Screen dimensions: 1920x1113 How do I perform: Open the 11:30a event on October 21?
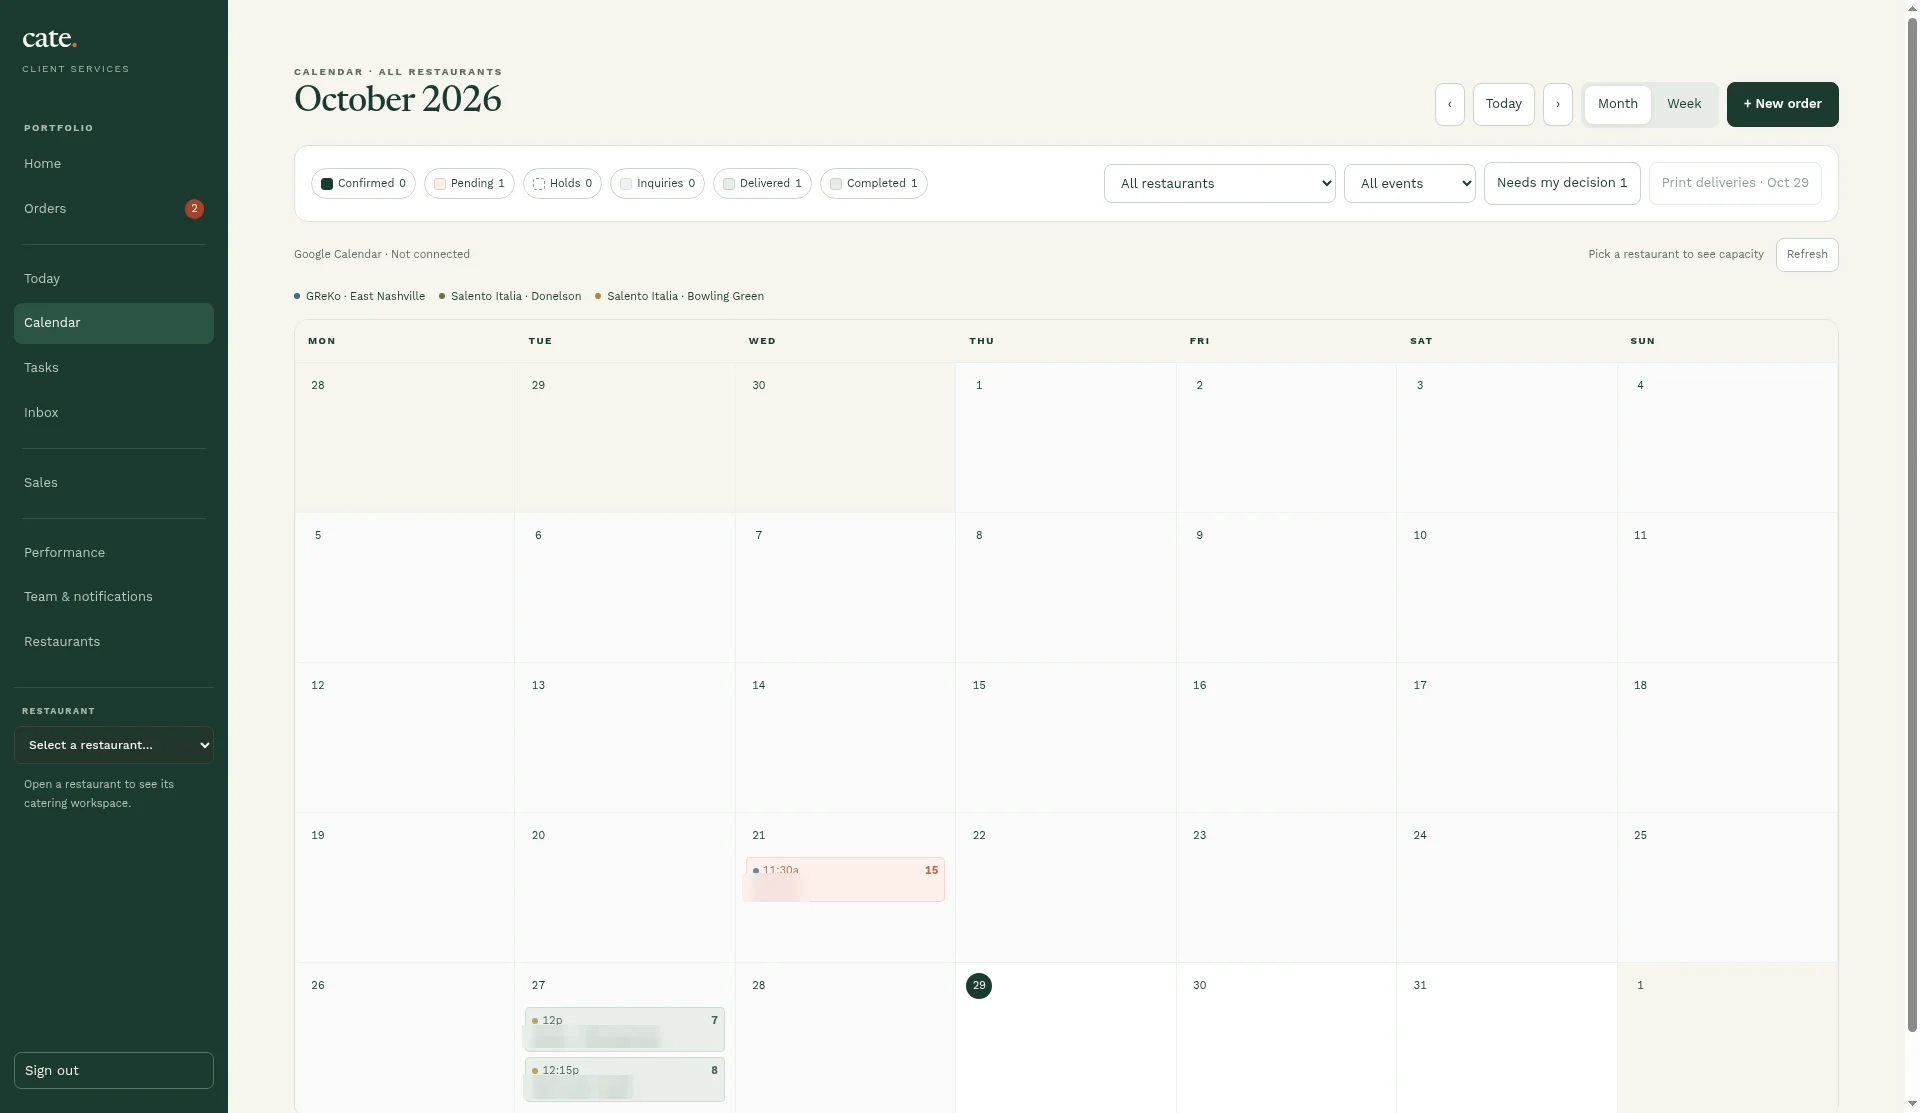845,880
